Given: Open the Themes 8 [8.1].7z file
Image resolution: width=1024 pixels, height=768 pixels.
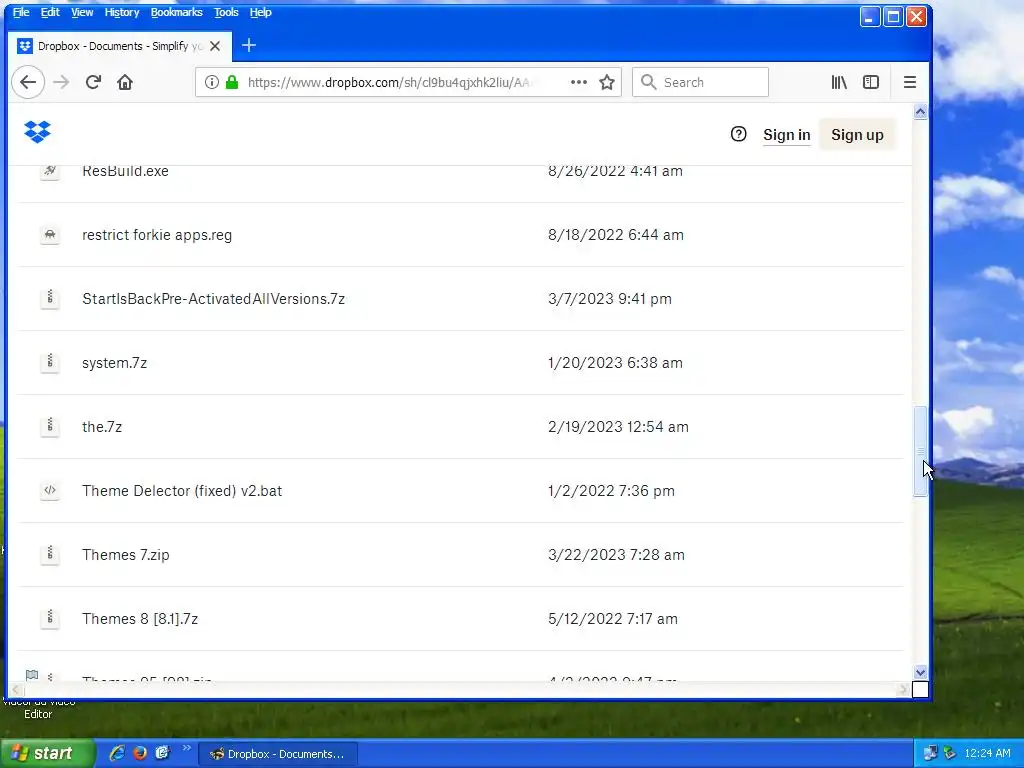Looking at the screenshot, I should [140, 619].
